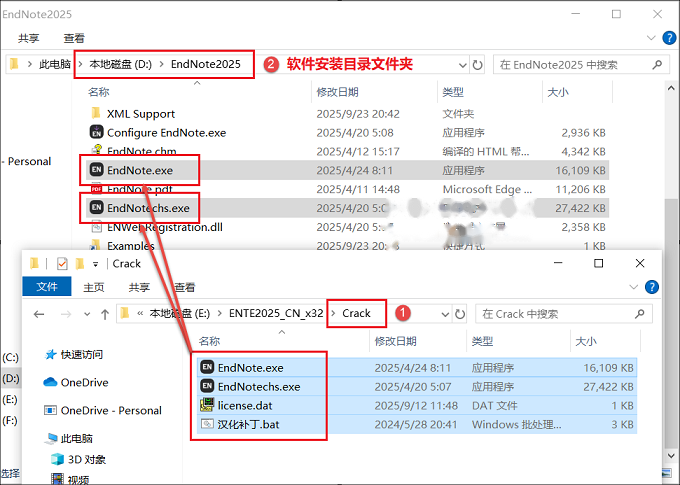This screenshot has width=680, height=485.
Task: Expand breadcrumb chevron after 本地磁盘 (D:)
Action: [x=161, y=64]
